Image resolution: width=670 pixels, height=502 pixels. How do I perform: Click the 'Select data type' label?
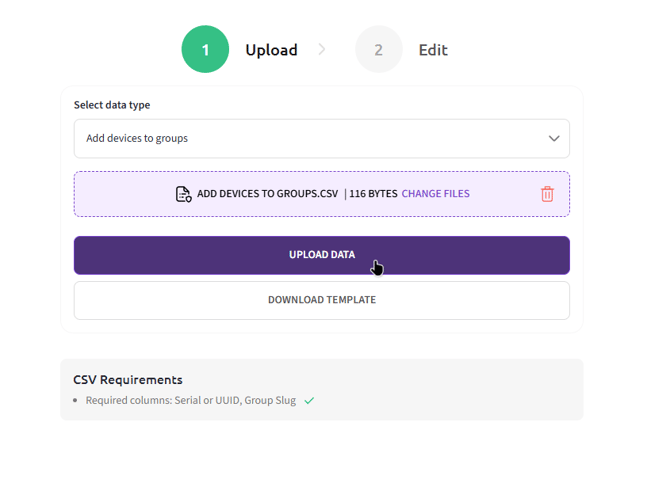112,105
